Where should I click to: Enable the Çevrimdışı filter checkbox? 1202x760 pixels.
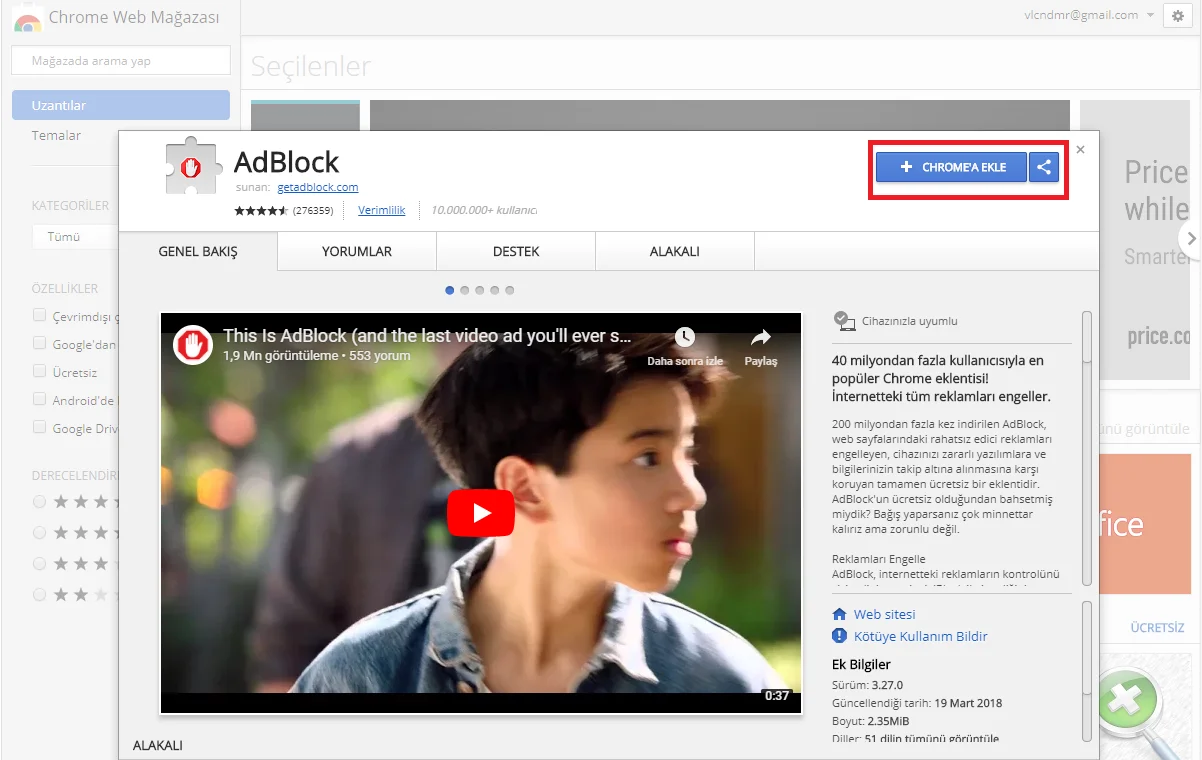pyautogui.click(x=40, y=315)
